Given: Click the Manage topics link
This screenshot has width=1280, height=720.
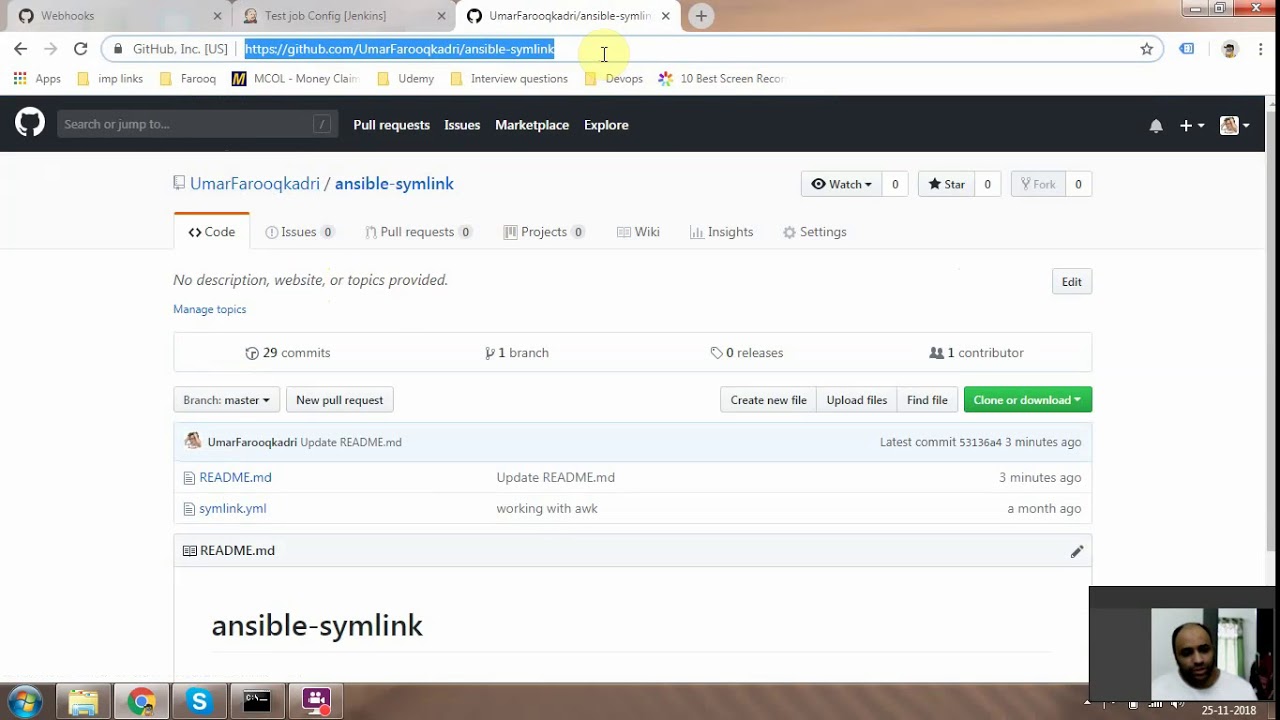Looking at the screenshot, I should pos(209,309).
